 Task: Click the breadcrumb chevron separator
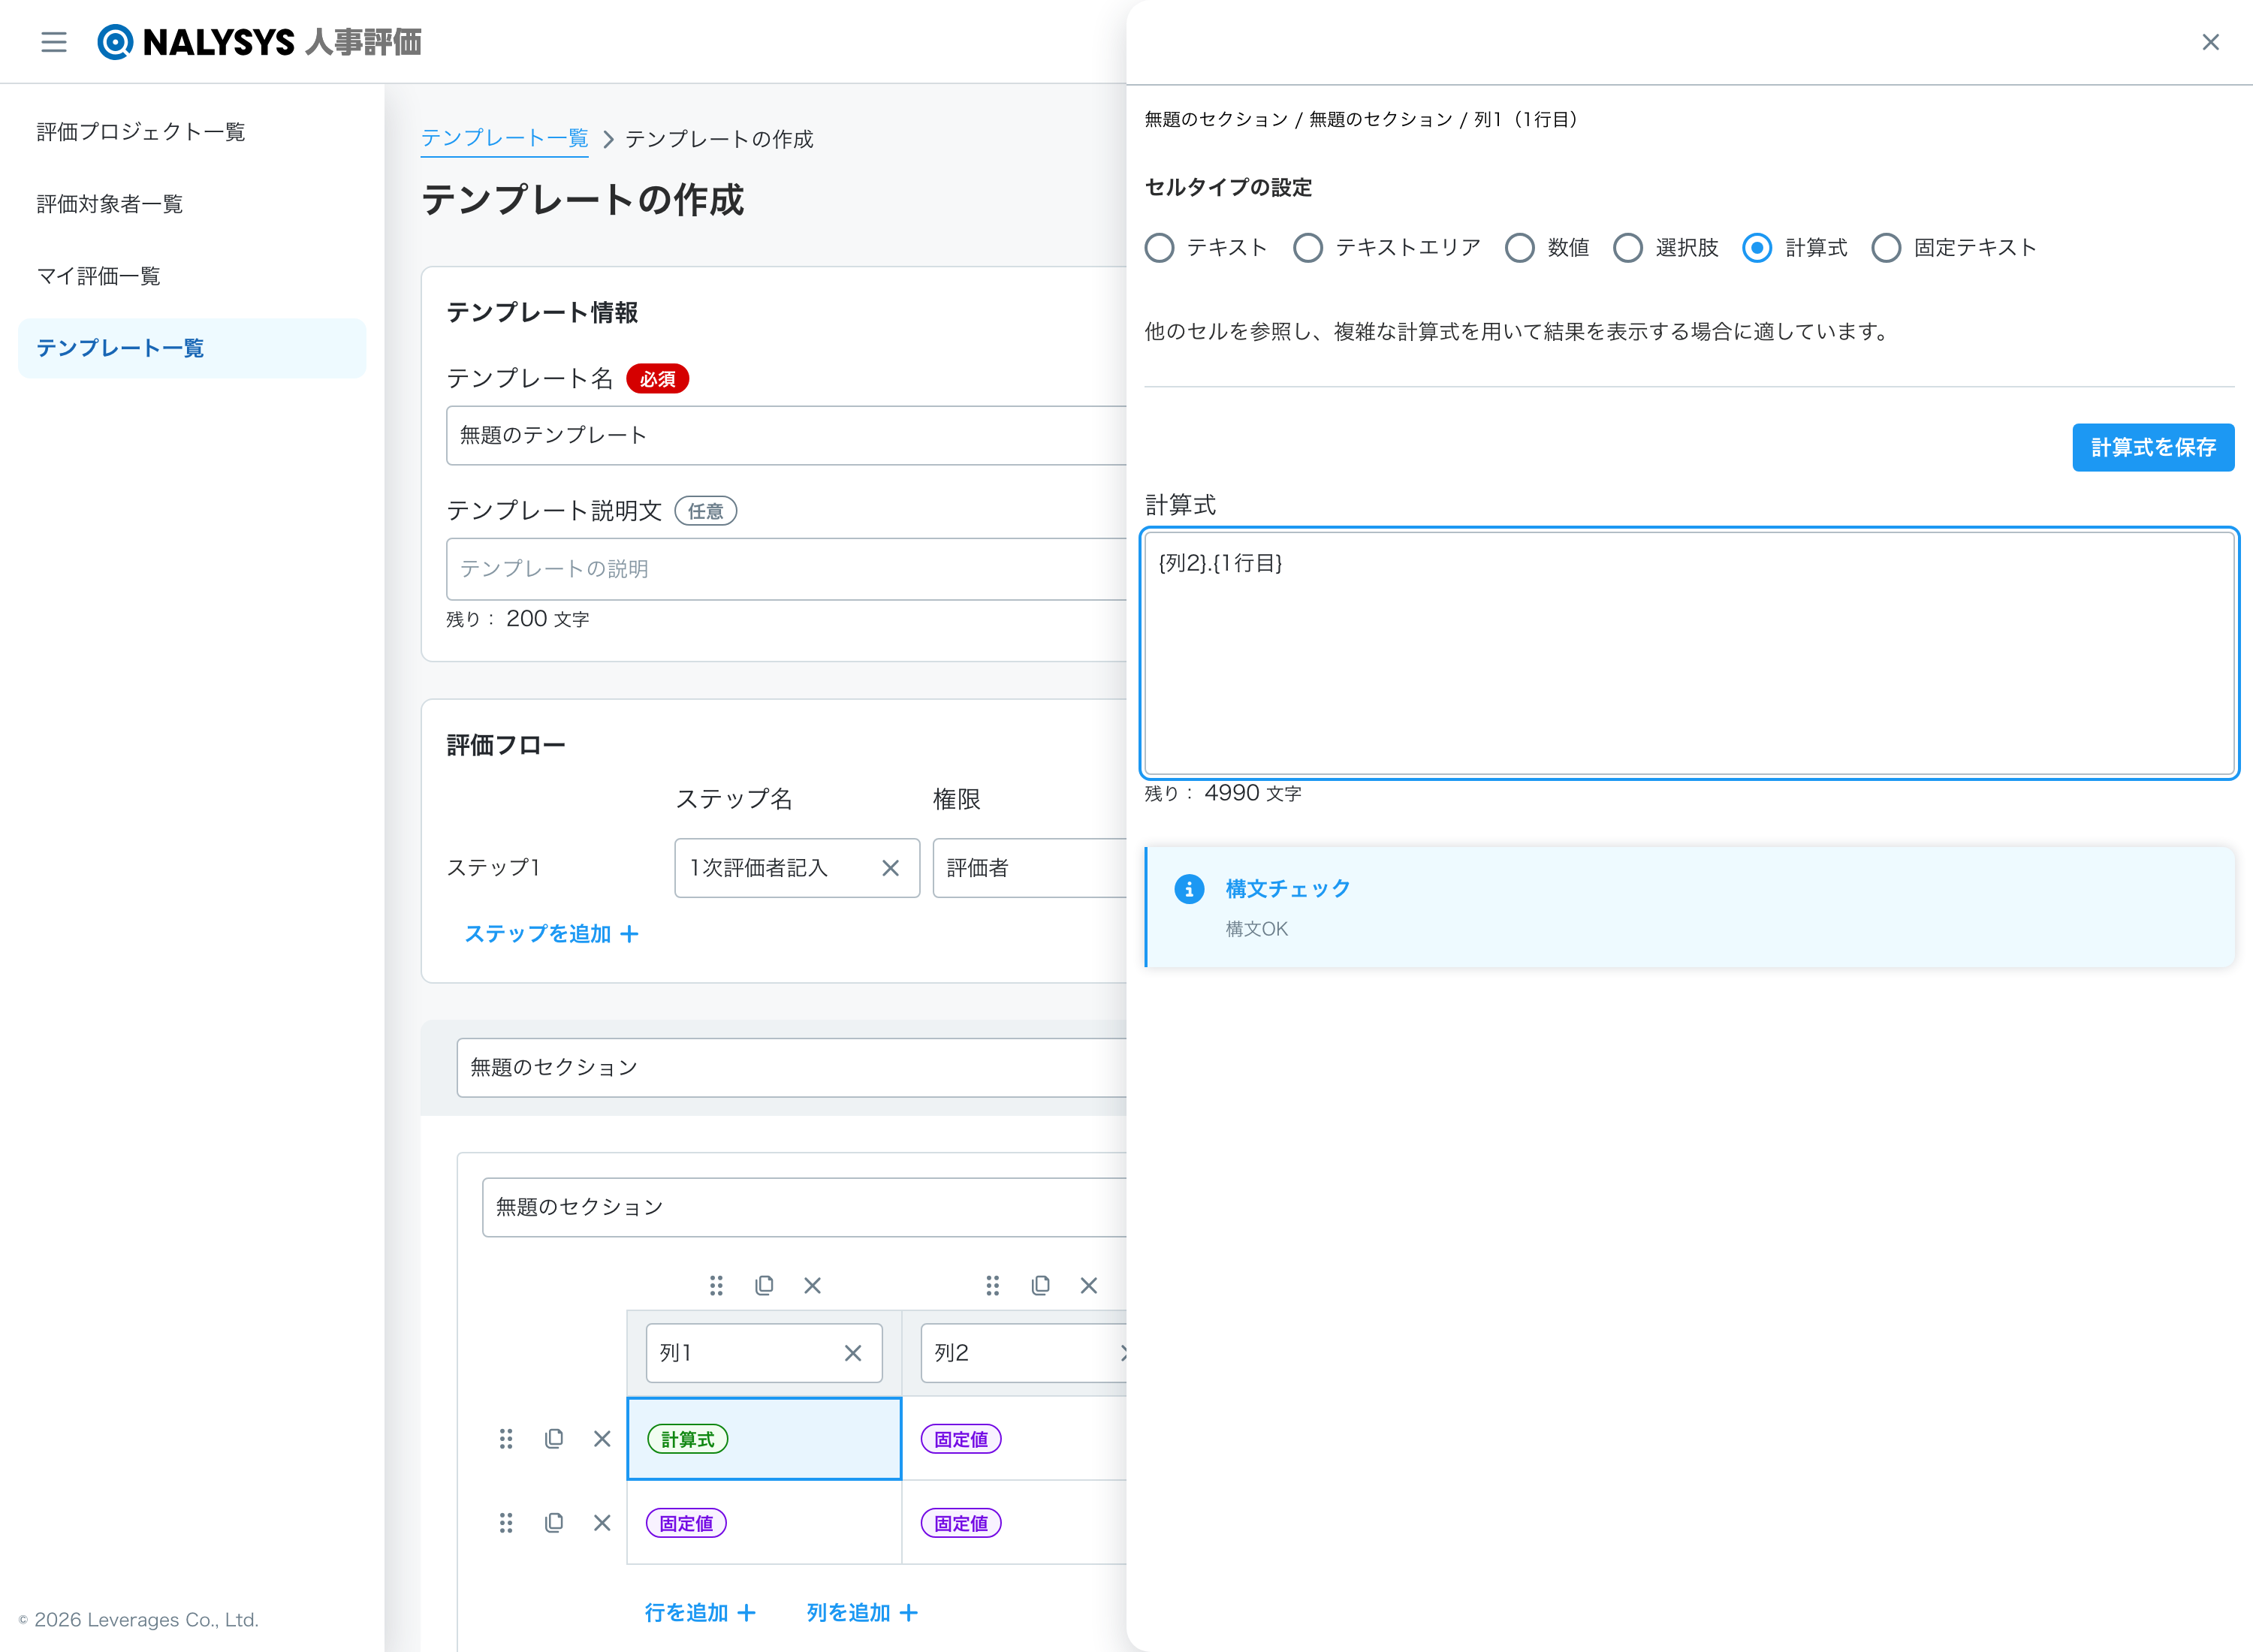click(x=607, y=139)
